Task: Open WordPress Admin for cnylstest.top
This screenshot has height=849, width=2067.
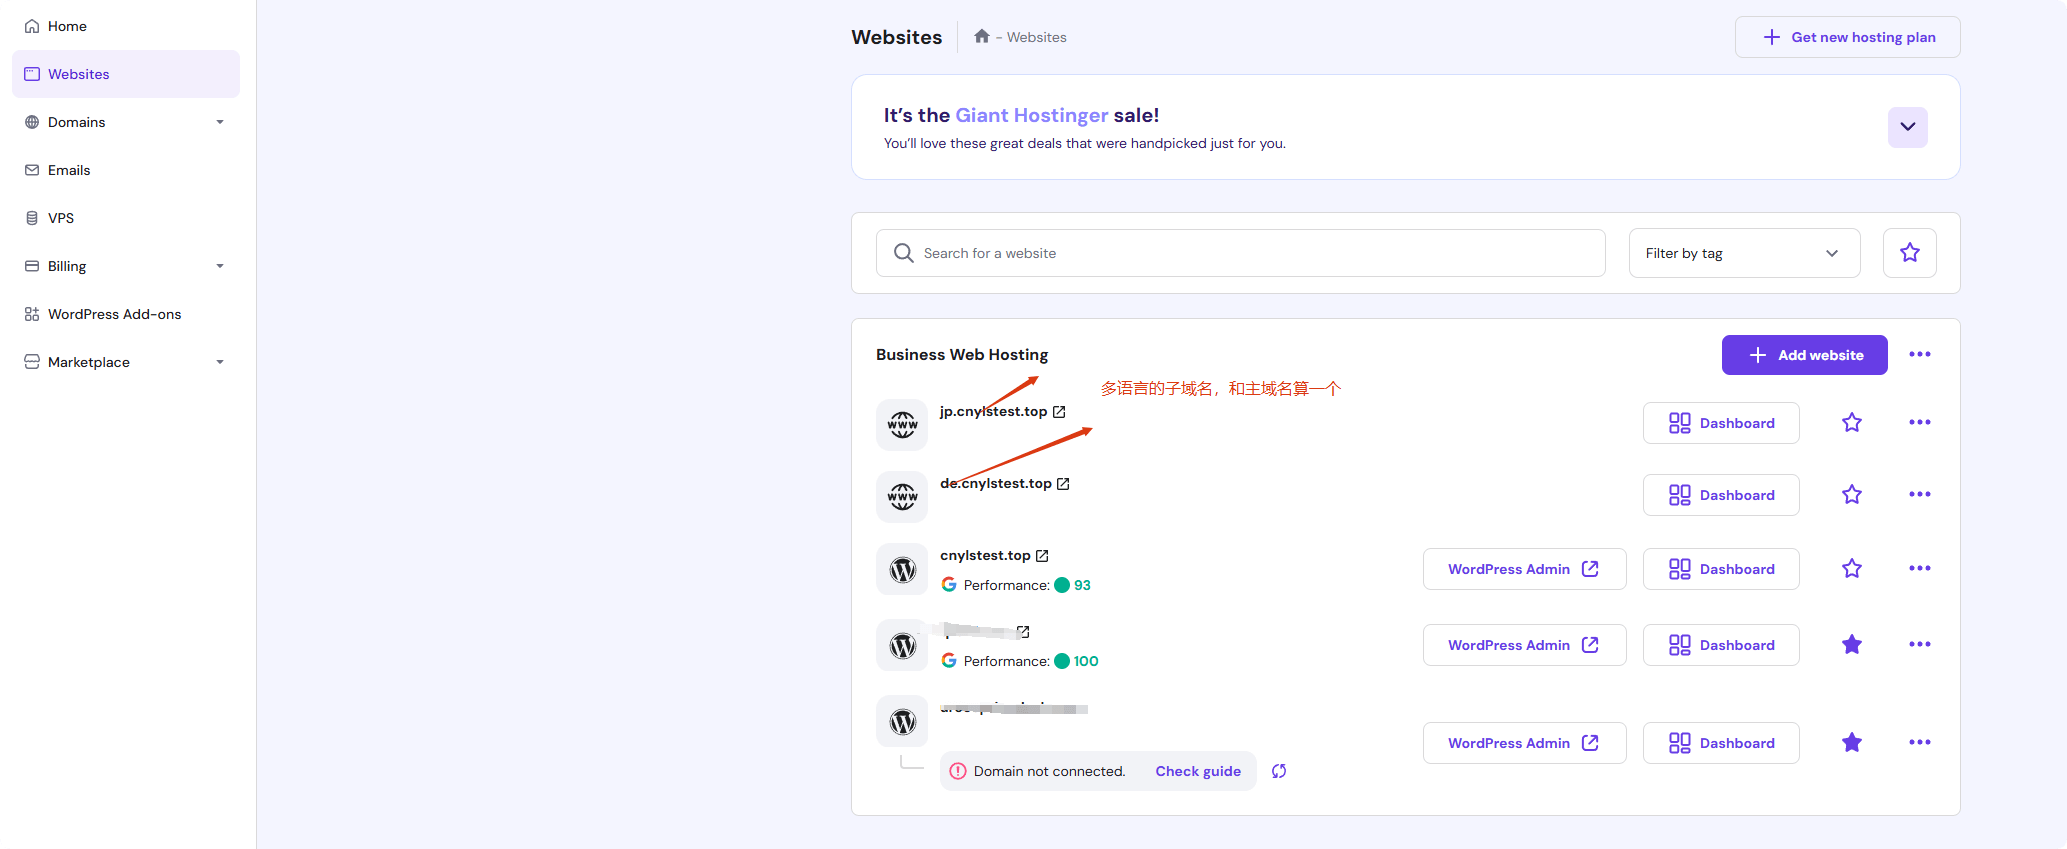Action: coord(1524,569)
